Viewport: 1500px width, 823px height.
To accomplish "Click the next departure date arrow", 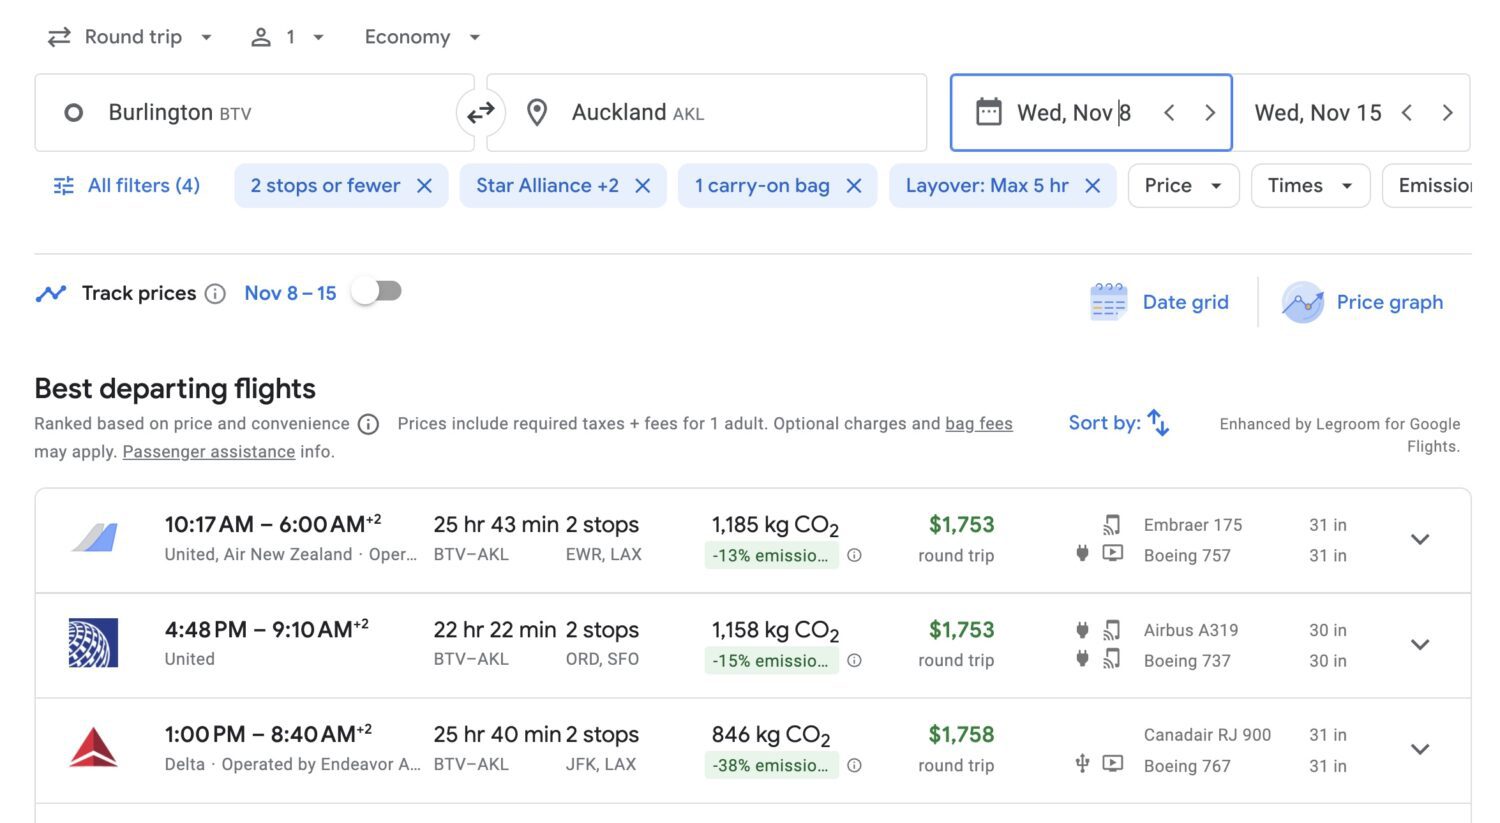I will (x=1210, y=112).
